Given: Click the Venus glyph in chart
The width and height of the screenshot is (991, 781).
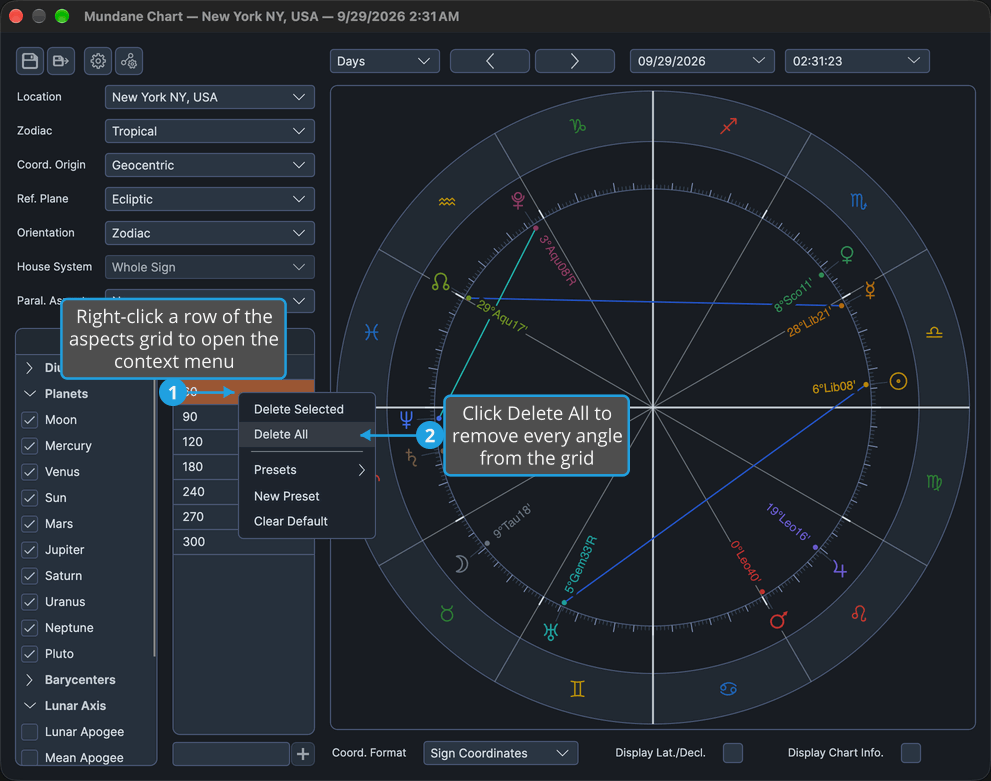Looking at the screenshot, I should click(x=847, y=255).
